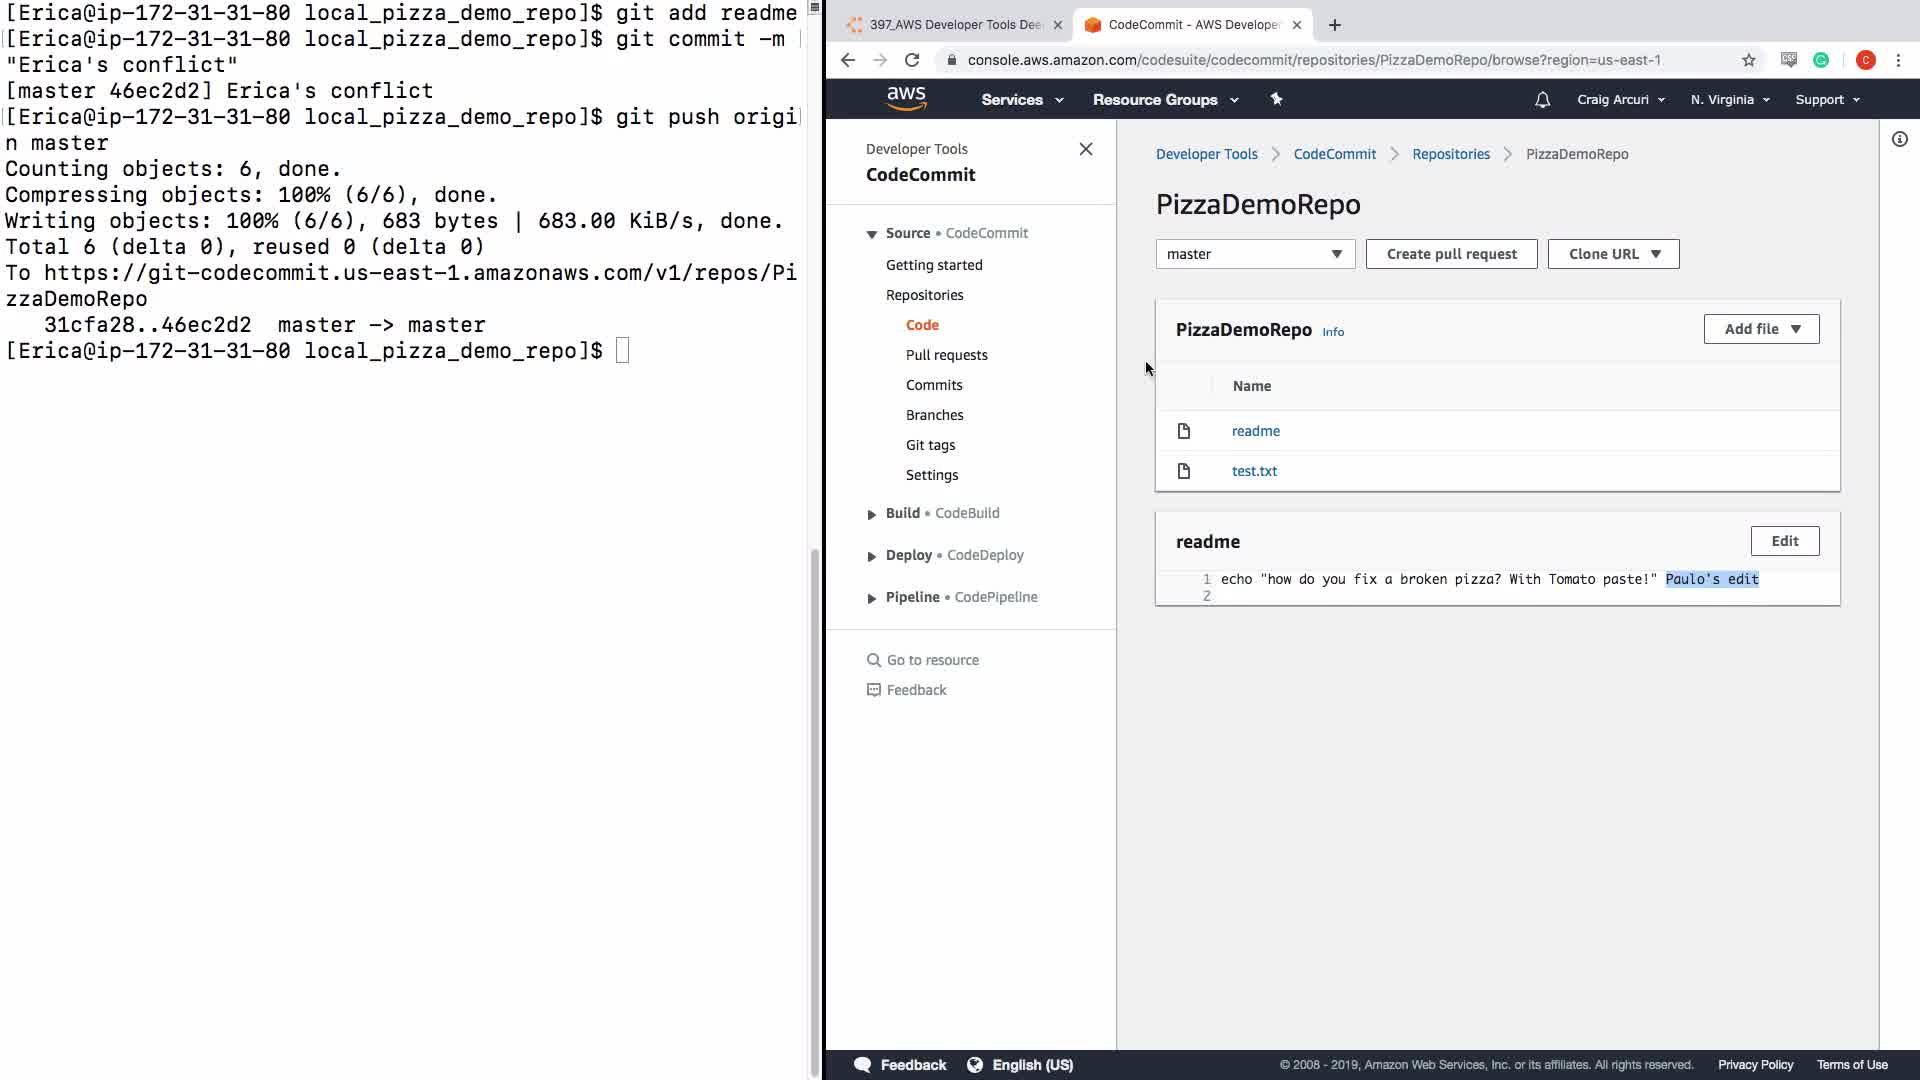The width and height of the screenshot is (1920, 1080).
Task: Click the browser address bar URL
Action: [x=1313, y=60]
